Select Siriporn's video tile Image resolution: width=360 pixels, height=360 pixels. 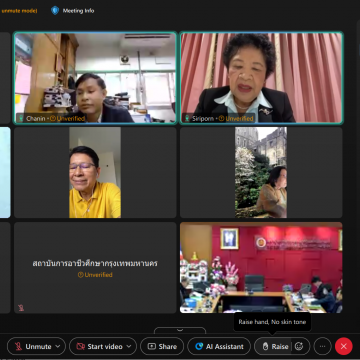[x=261, y=78]
